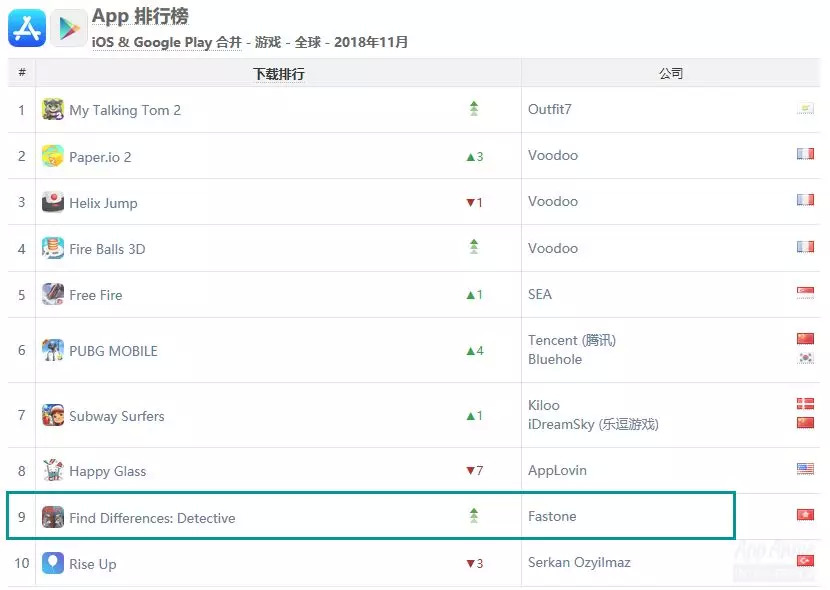Open the Helix Jump title

103,203
